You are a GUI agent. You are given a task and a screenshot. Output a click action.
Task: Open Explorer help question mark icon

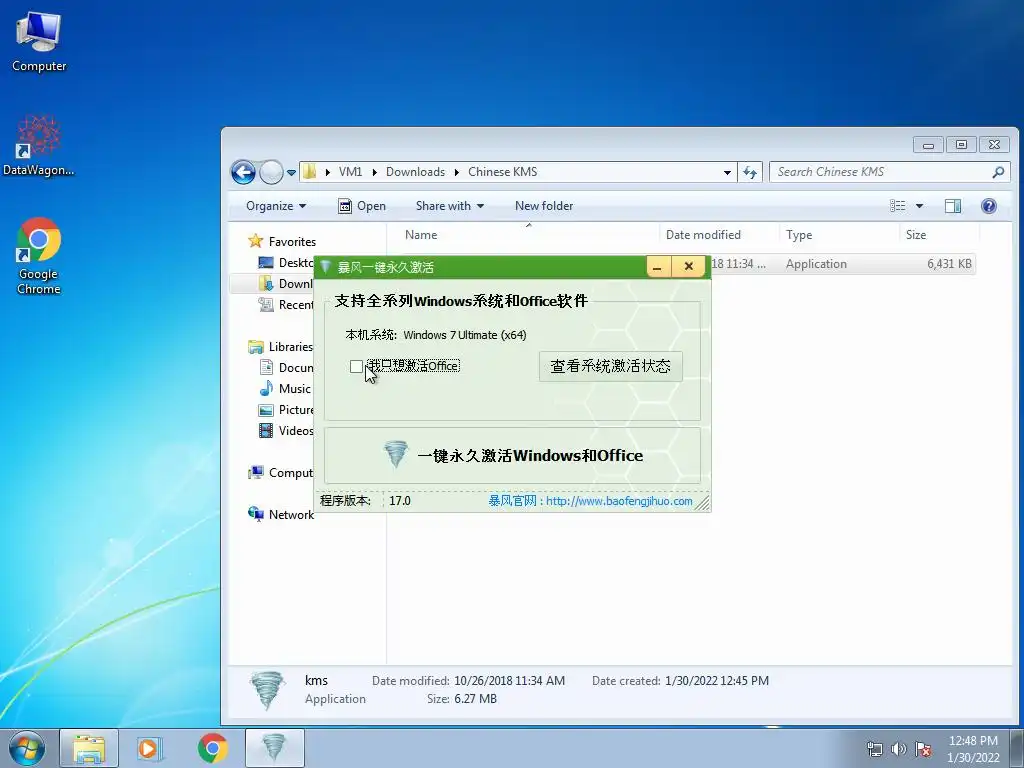click(989, 206)
